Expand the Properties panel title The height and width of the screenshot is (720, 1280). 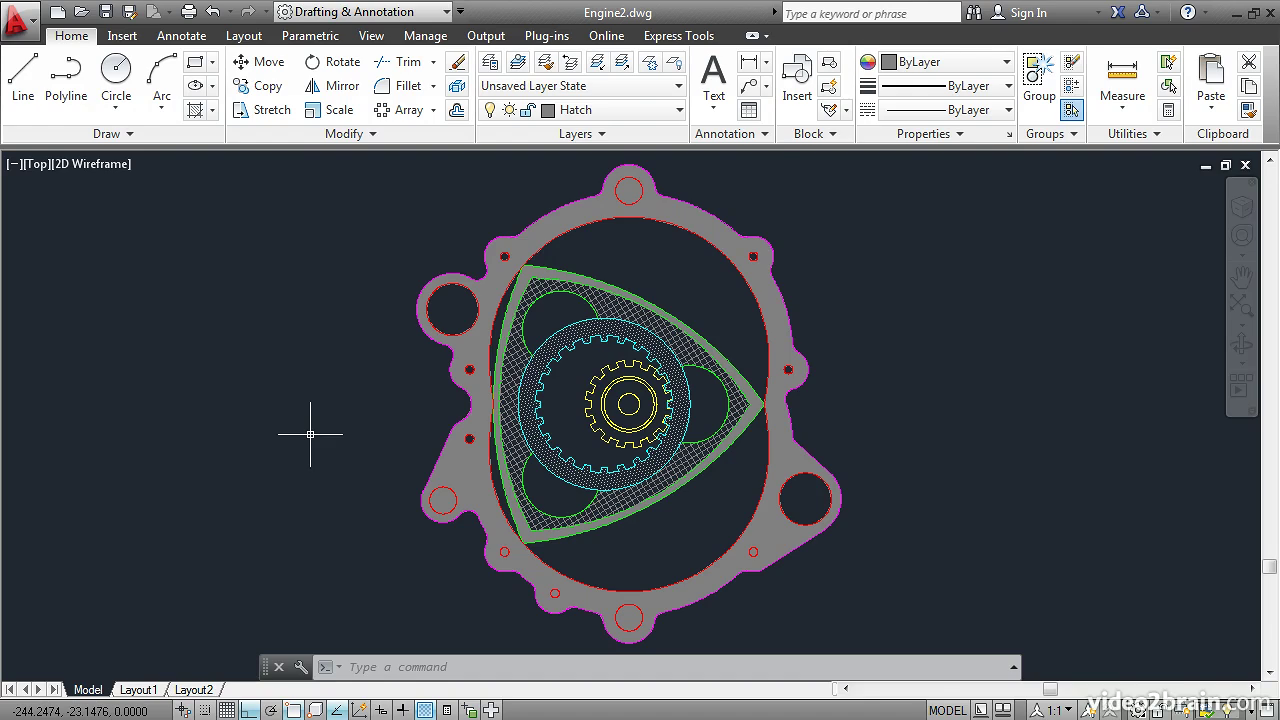pos(930,134)
